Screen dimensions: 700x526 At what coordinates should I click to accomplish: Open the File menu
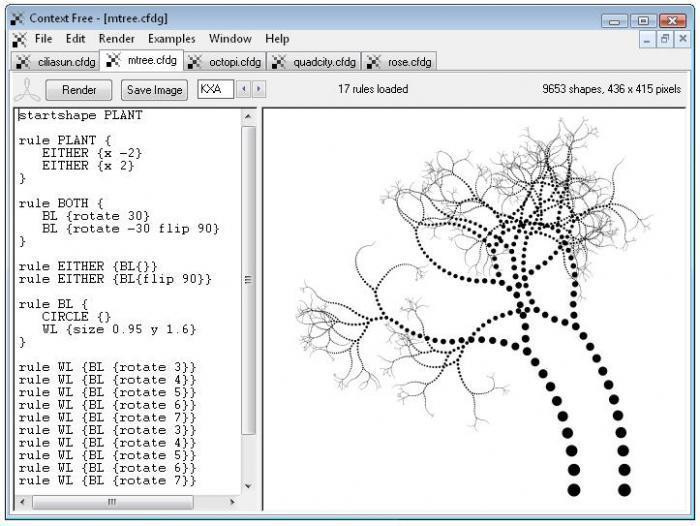pyautogui.click(x=43, y=39)
